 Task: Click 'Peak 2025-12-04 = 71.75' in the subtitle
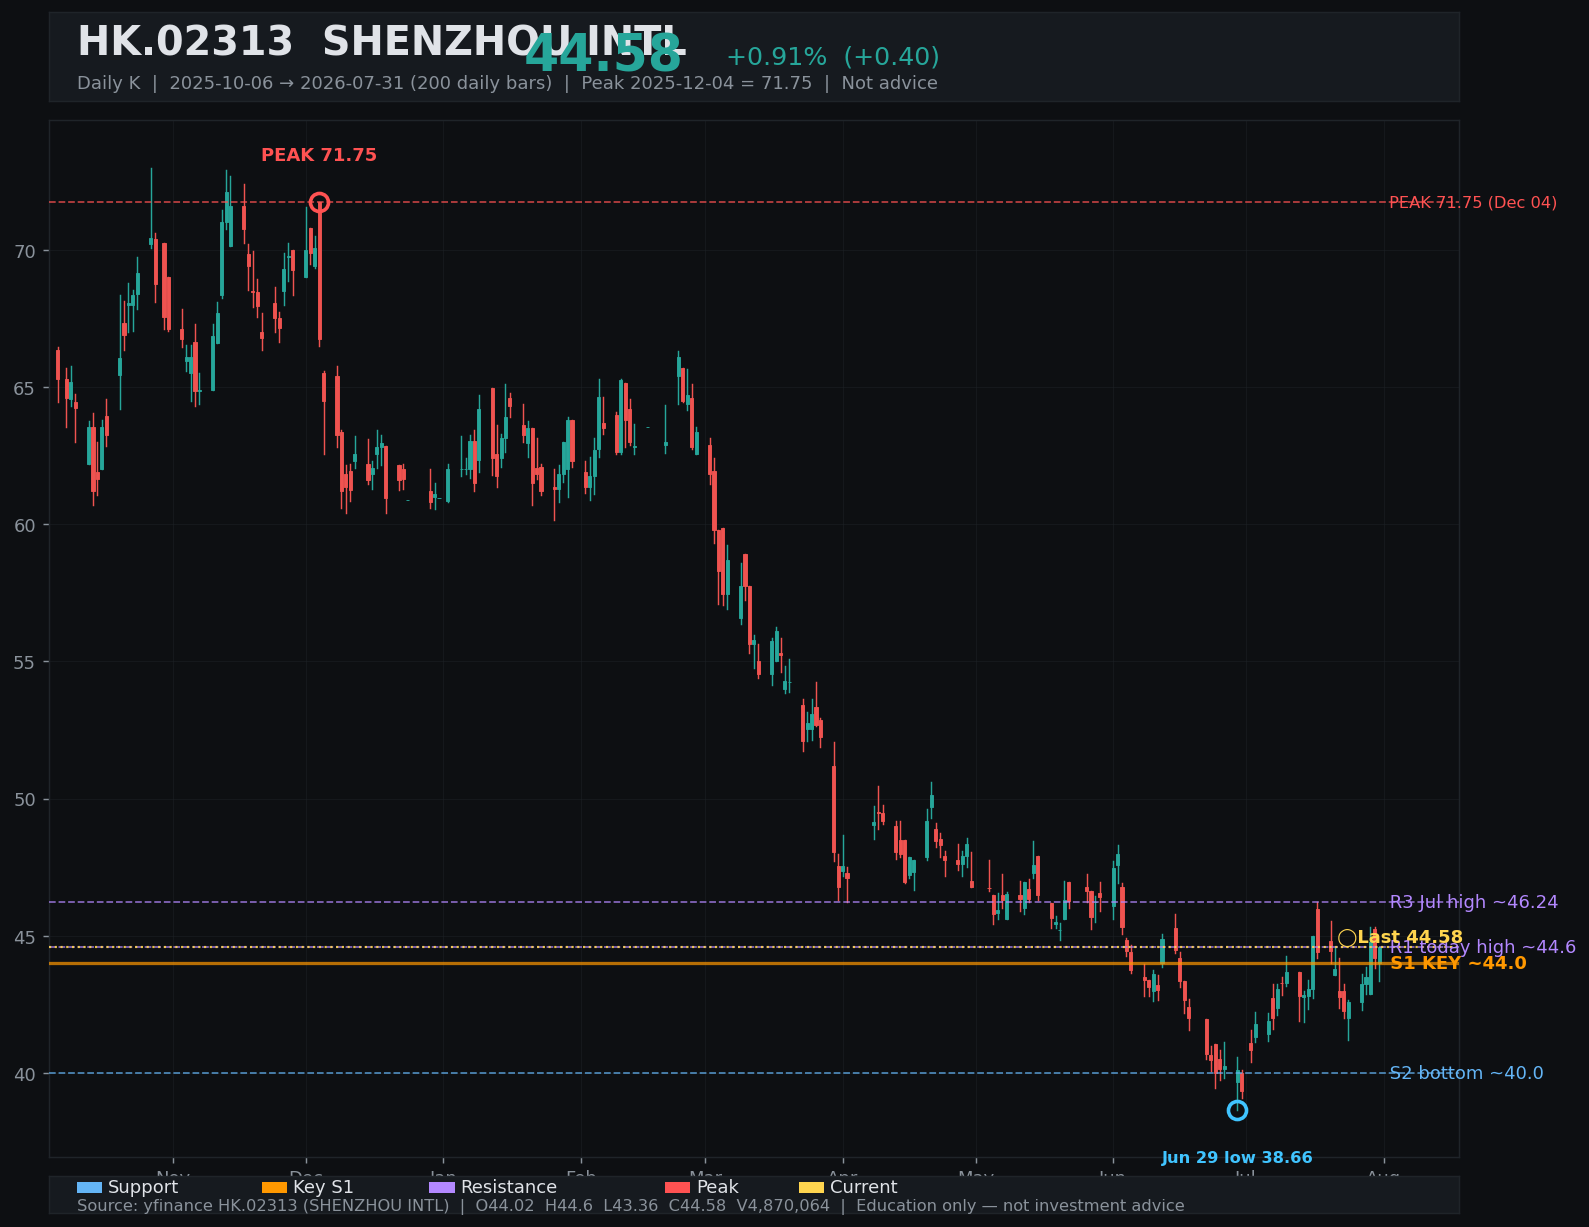tap(697, 83)
